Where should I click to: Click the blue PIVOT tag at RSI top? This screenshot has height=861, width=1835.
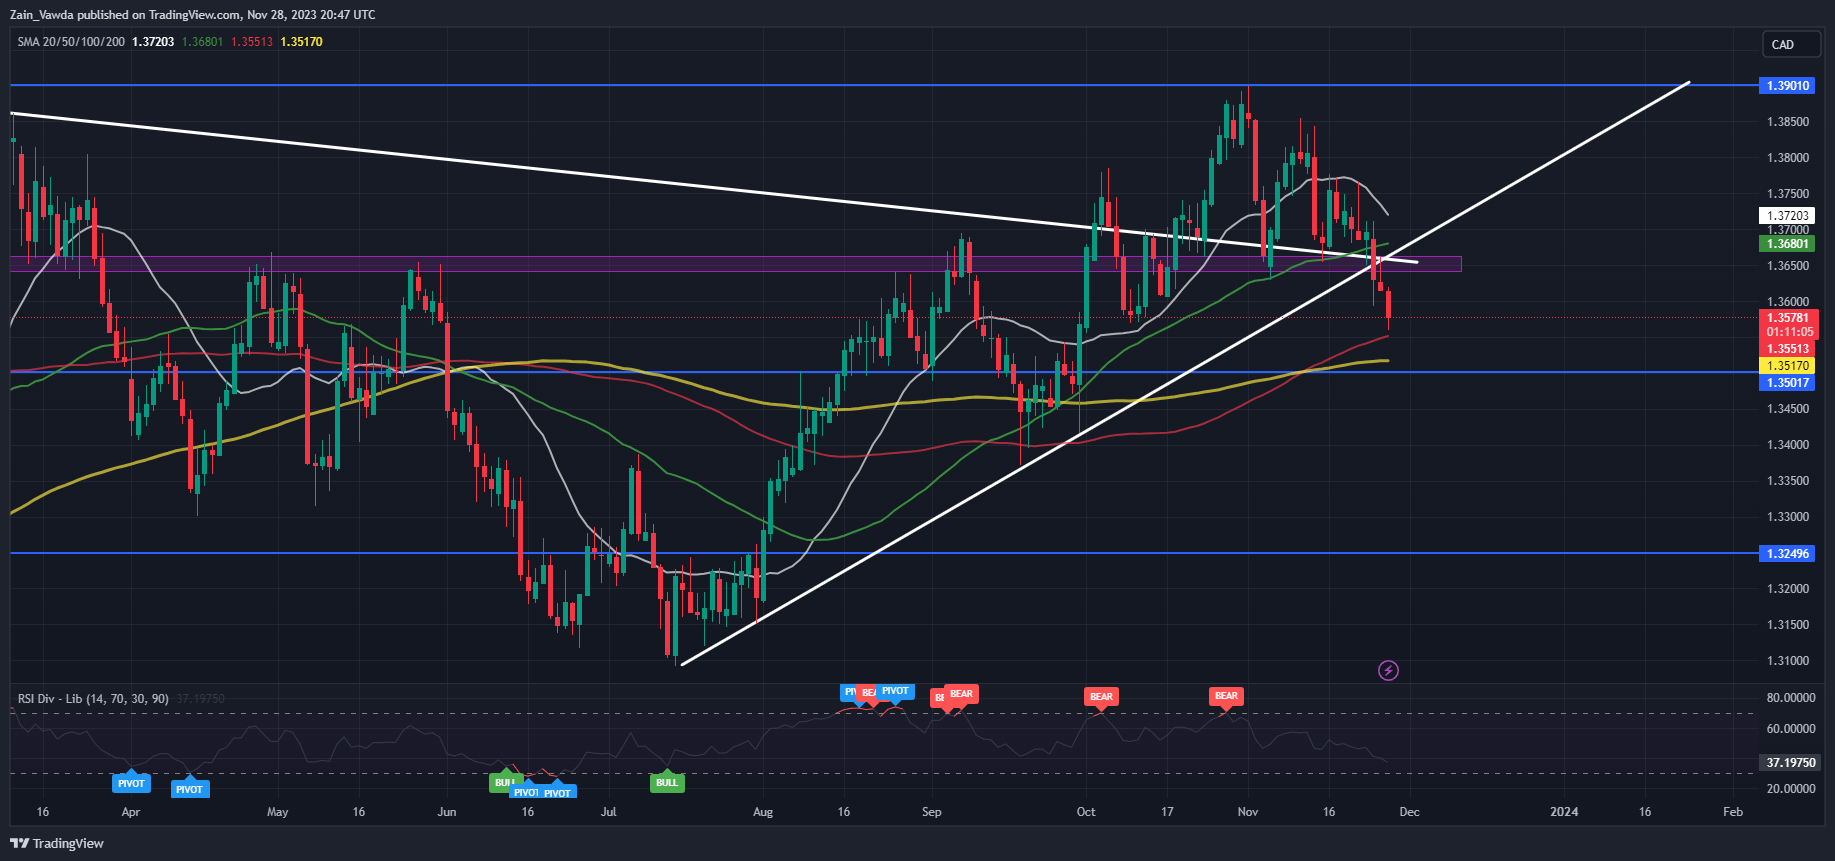click(895, 691)
